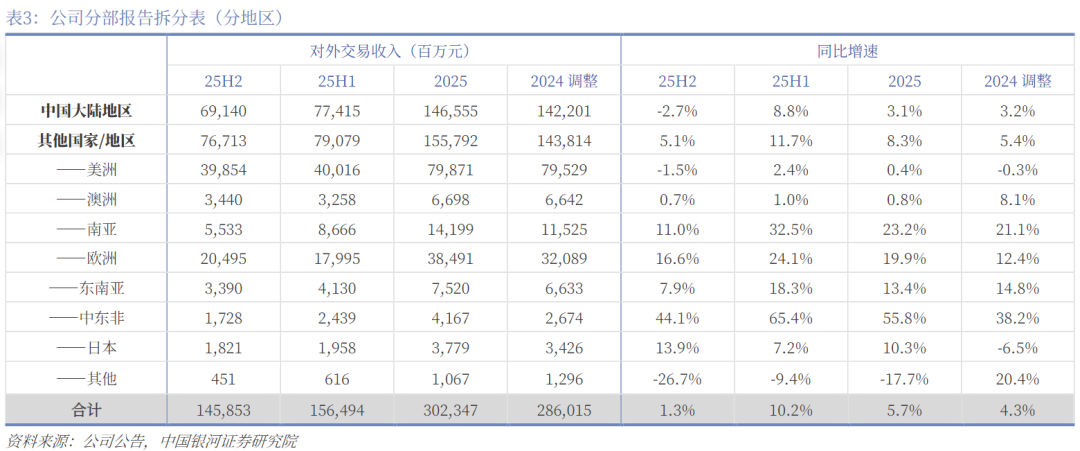1080x451 pixels.
Task: Select the 55.8% growth cell for 中东非
Action: click(x=904, y=319)
